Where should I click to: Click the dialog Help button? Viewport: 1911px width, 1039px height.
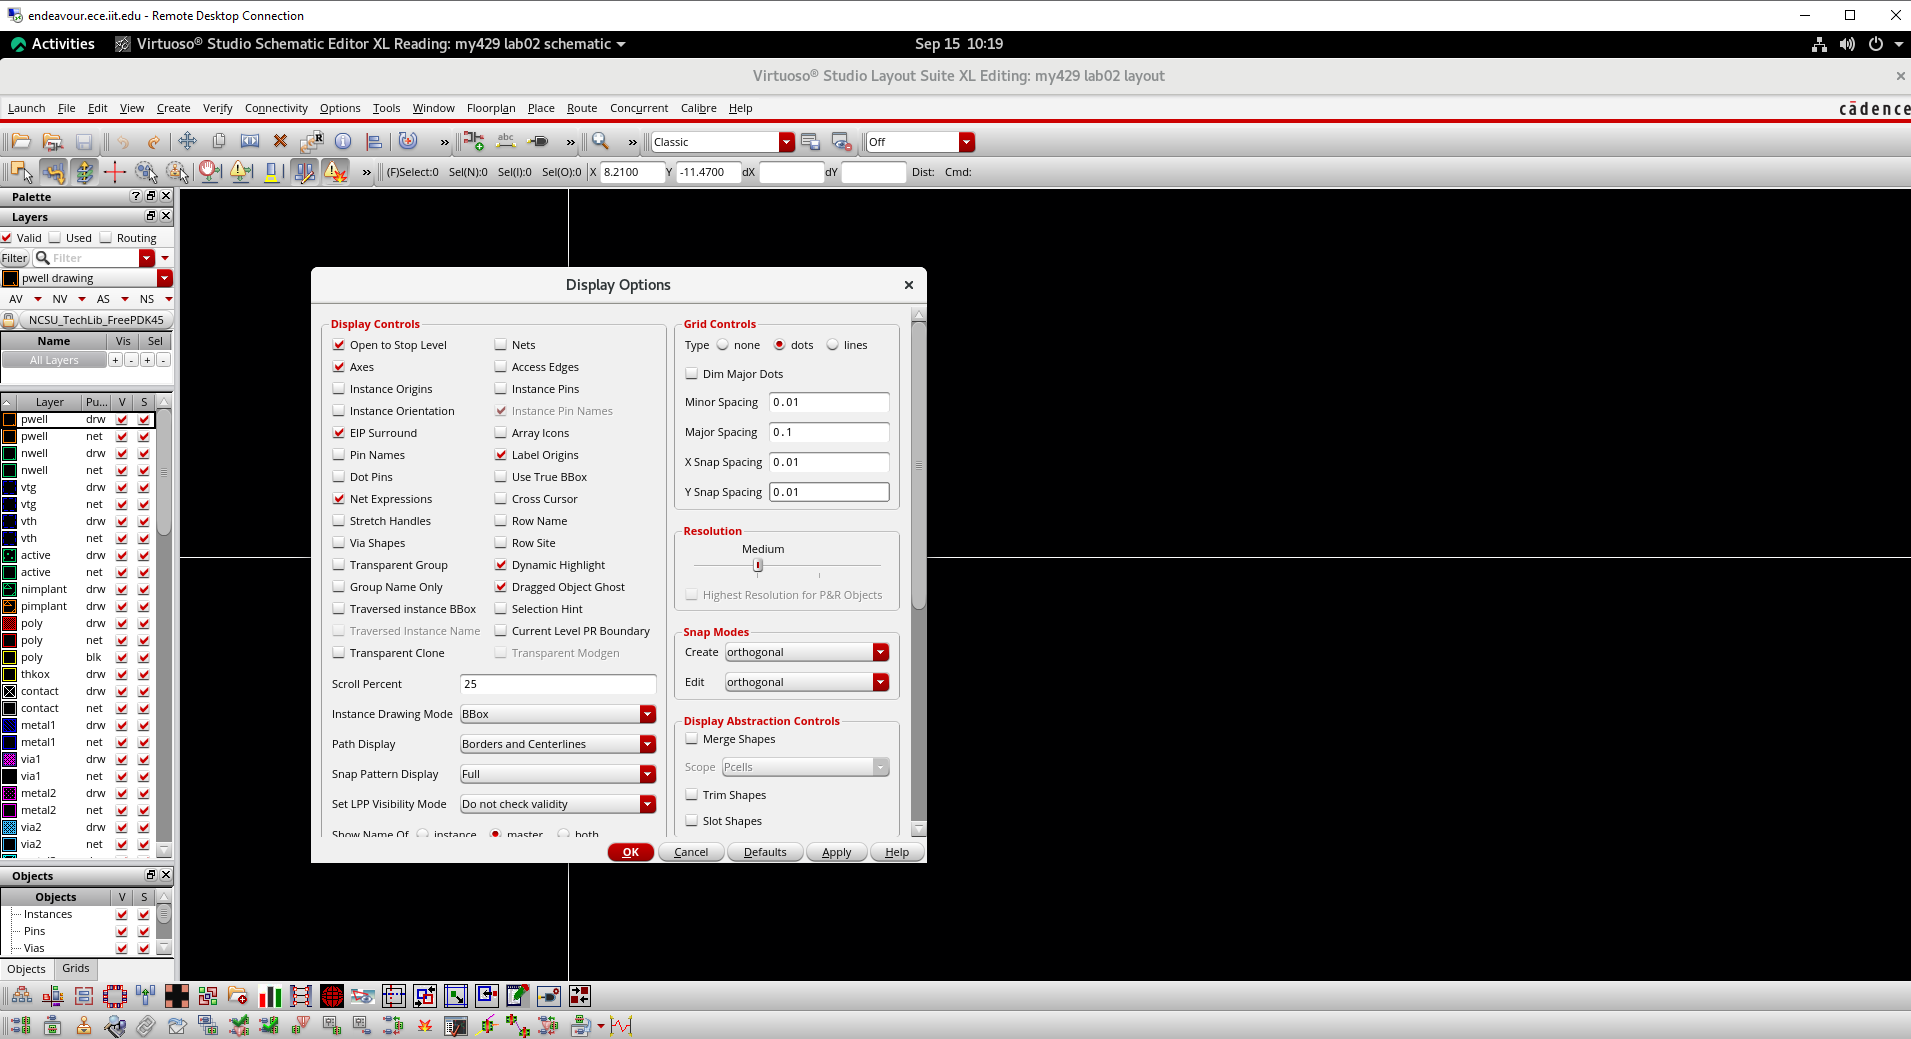897,852
